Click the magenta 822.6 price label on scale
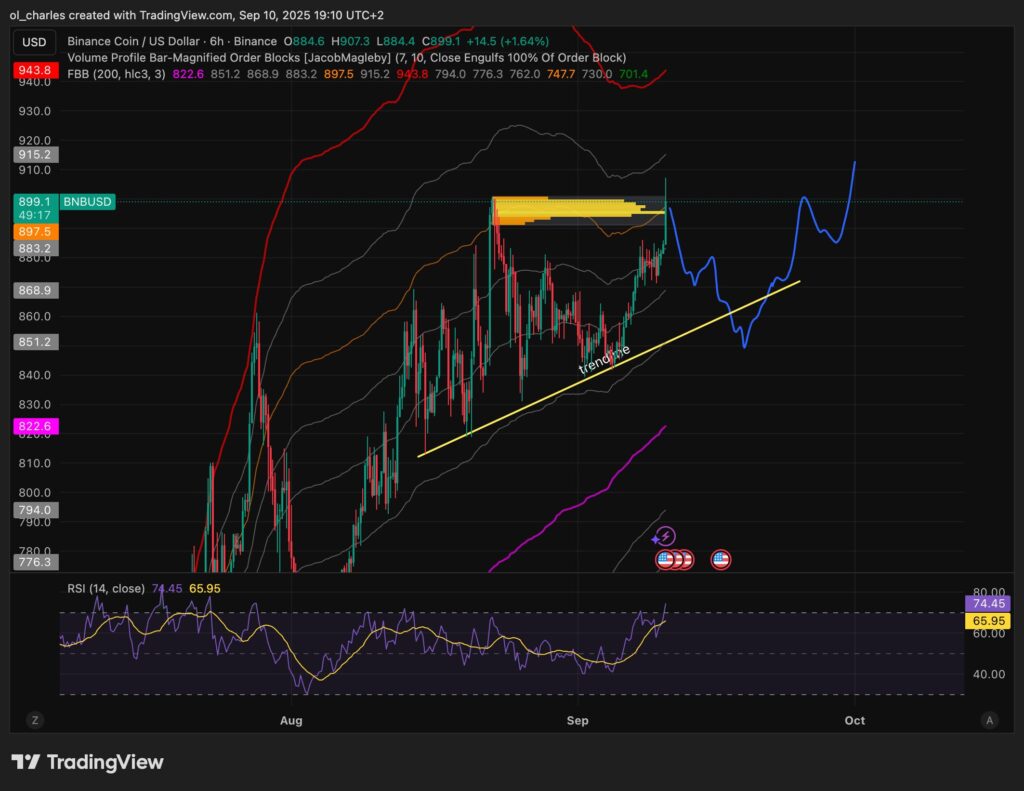This screenshot has width=1024, height=791. (x=34, y=426)
